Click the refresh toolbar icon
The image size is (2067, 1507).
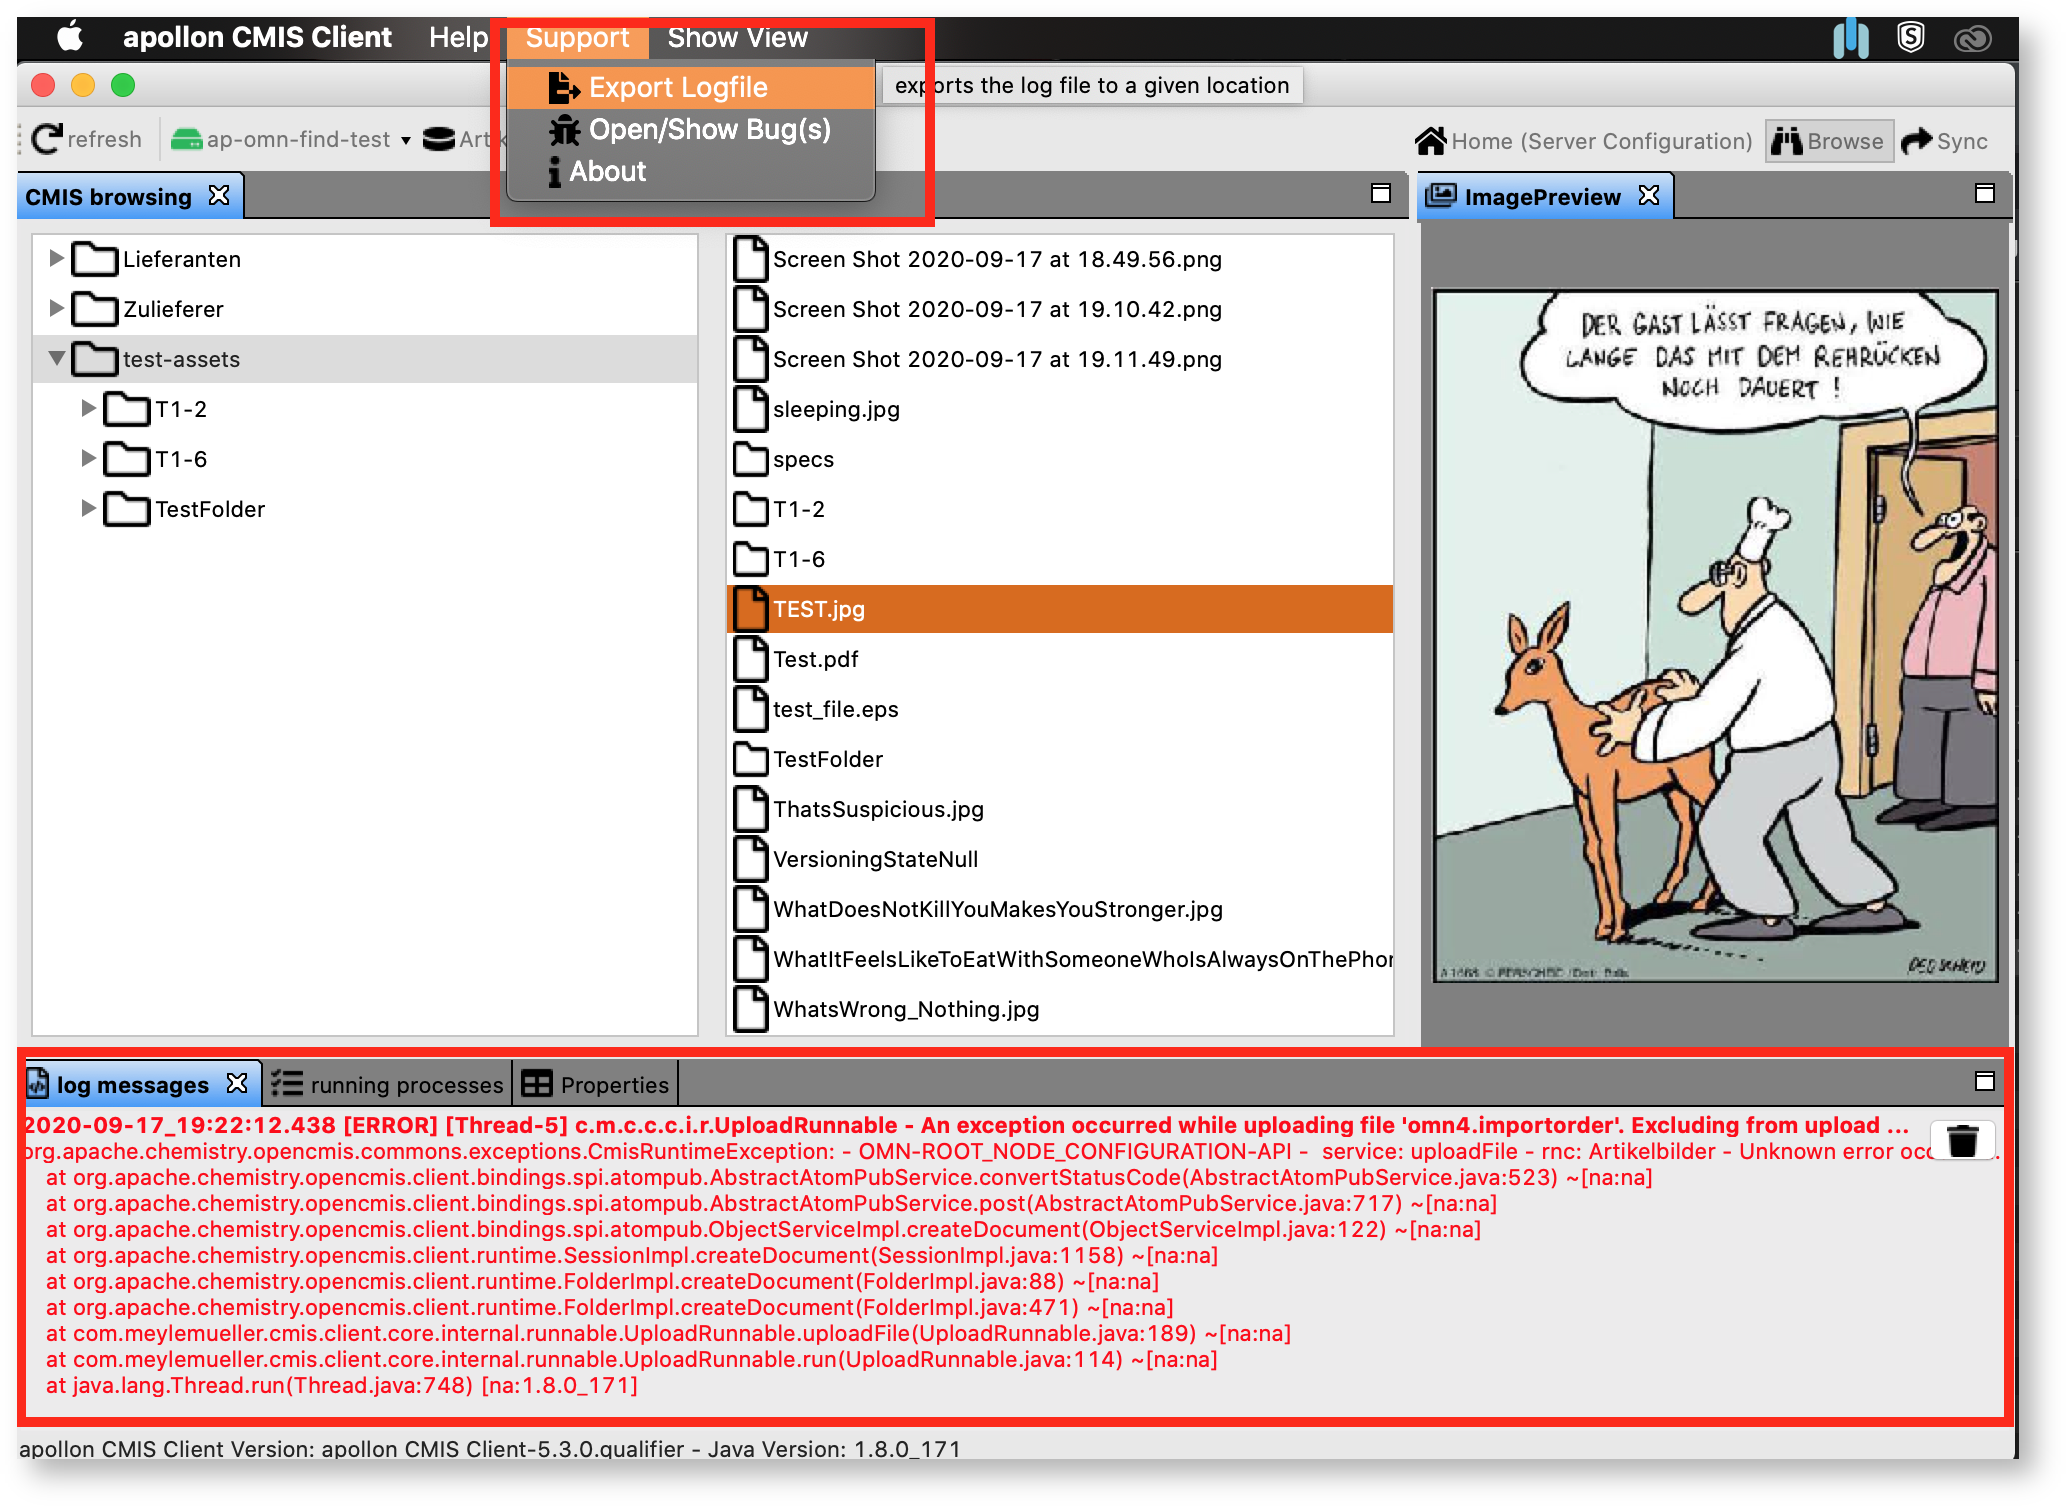tap(47, 139)
